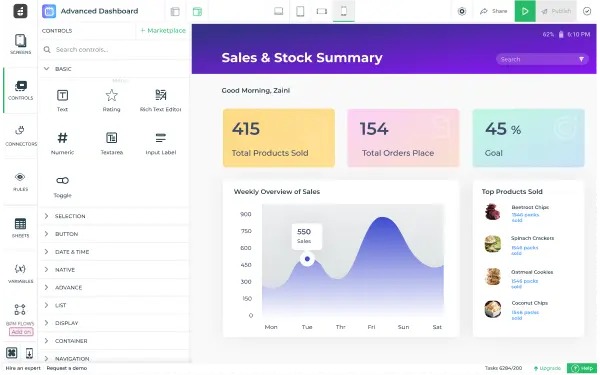Image resolution: width=600 pixels, height=375 pixels.
Task: Select the Numeric hash control
Action: tap(62, 143)
